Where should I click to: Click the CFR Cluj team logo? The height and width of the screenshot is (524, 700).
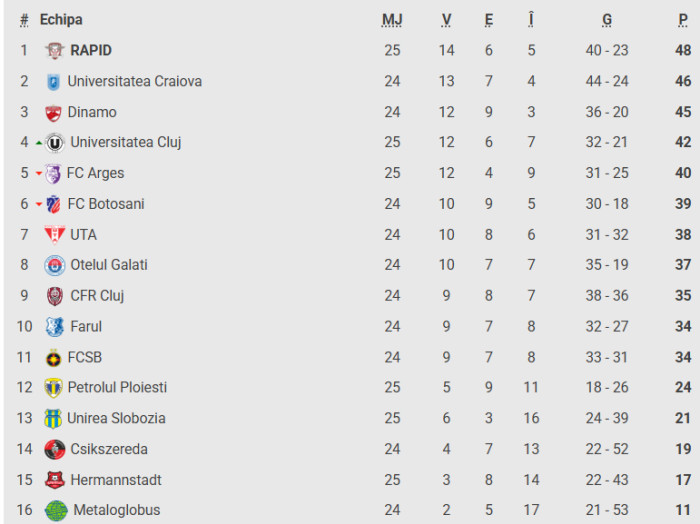55,296
